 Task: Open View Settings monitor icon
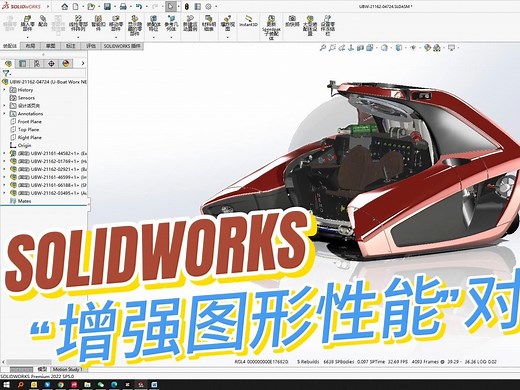451,48
